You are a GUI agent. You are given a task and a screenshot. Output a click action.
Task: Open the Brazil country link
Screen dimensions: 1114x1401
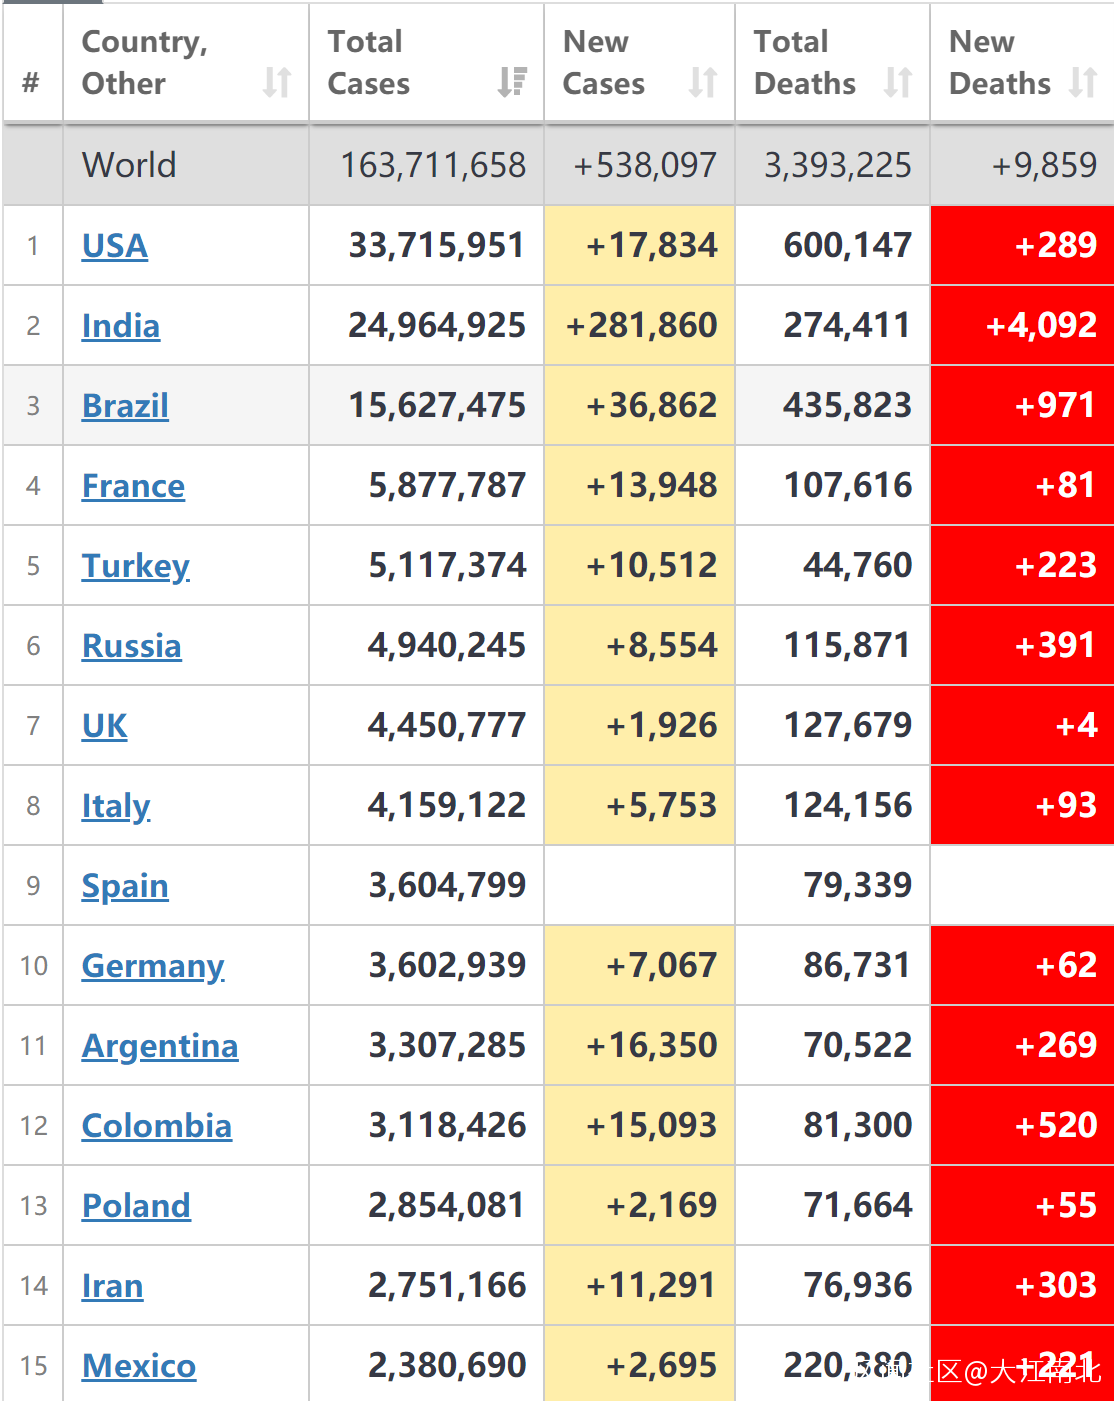pyautogui.click(x=125, y=406)
